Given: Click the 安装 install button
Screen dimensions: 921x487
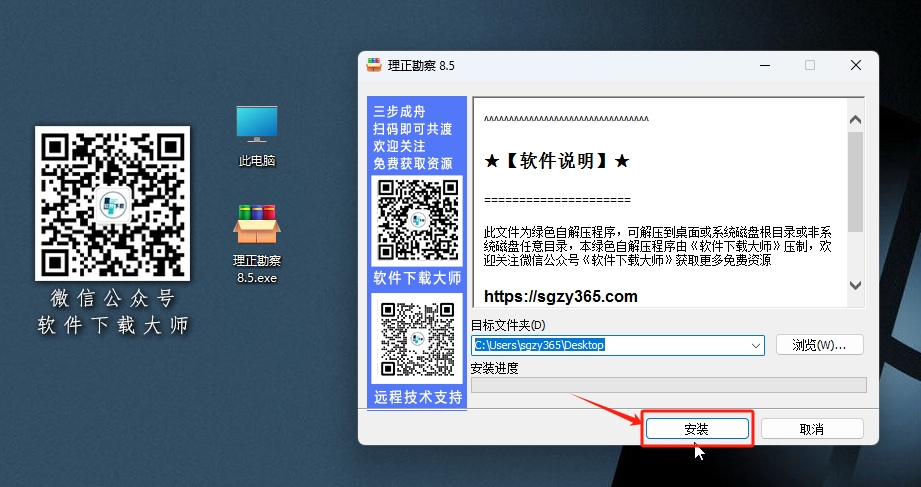Looking at the screenshot, I should (697, 429).
